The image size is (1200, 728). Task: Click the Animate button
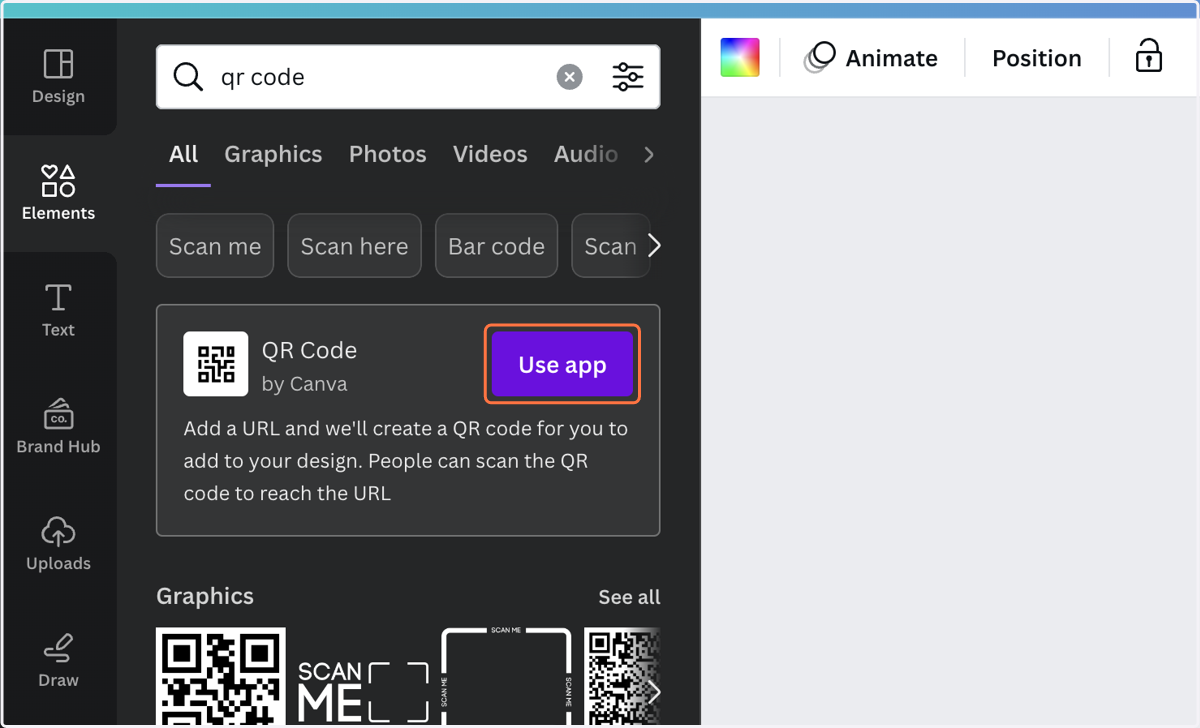pyautogui.click(x=871, y=58)
